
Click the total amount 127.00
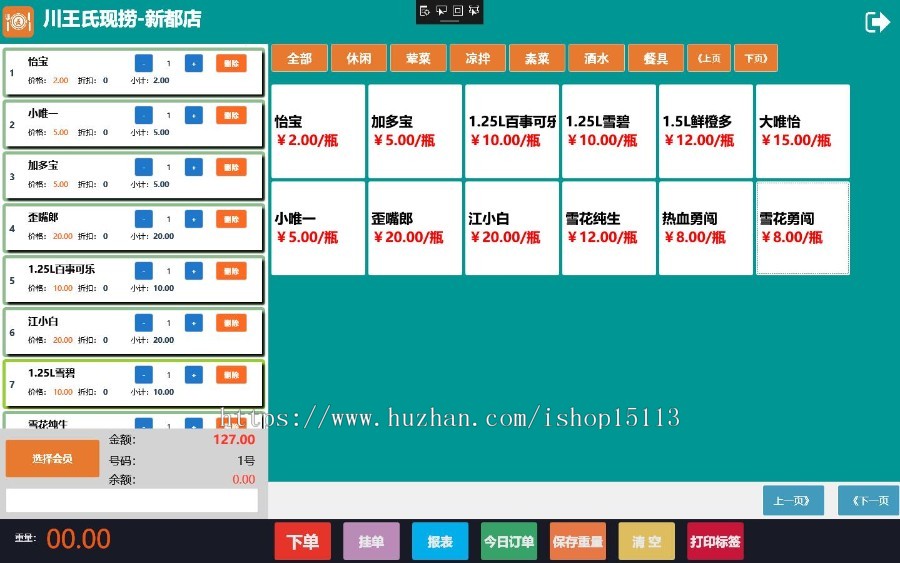pos(234,440)
